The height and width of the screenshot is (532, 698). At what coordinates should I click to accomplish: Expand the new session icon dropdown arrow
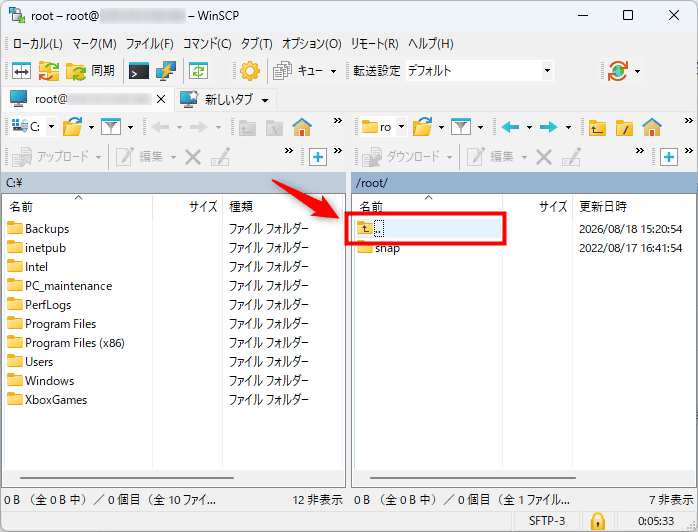637,71
